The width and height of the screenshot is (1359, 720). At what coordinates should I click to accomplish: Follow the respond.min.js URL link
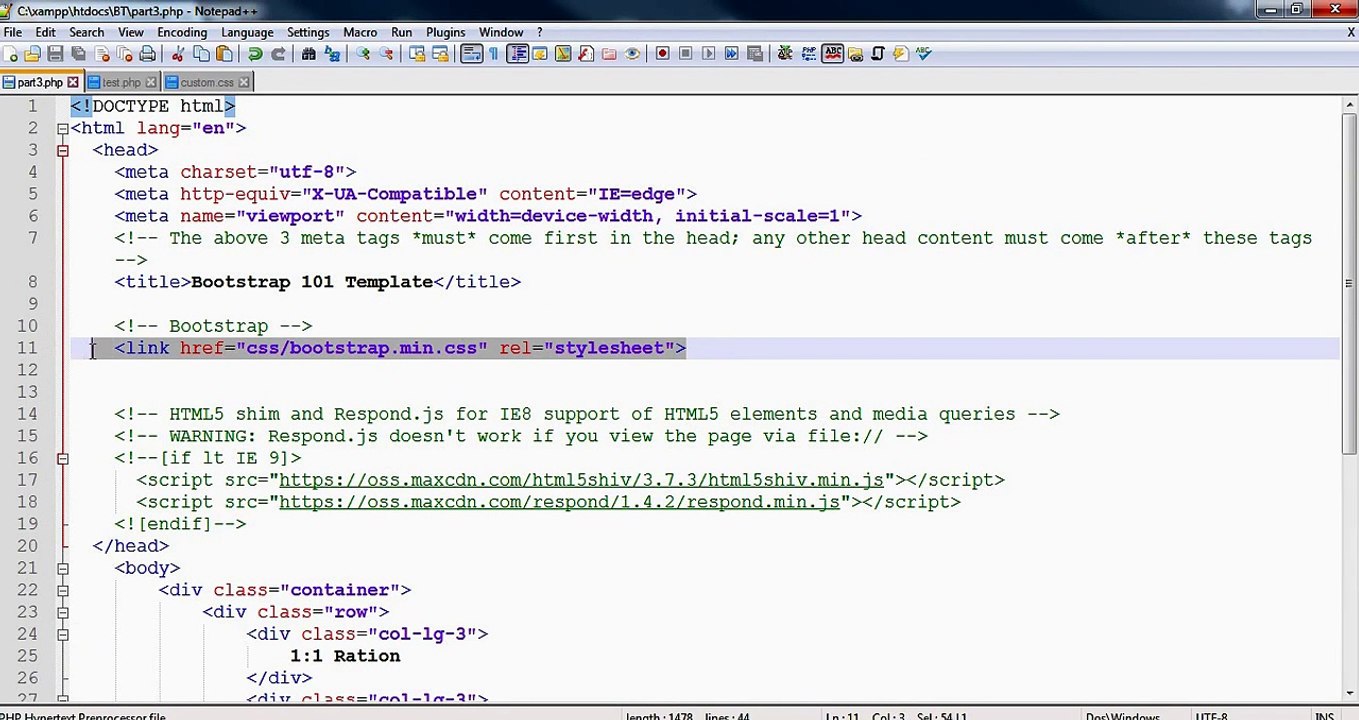coord(559,502)
